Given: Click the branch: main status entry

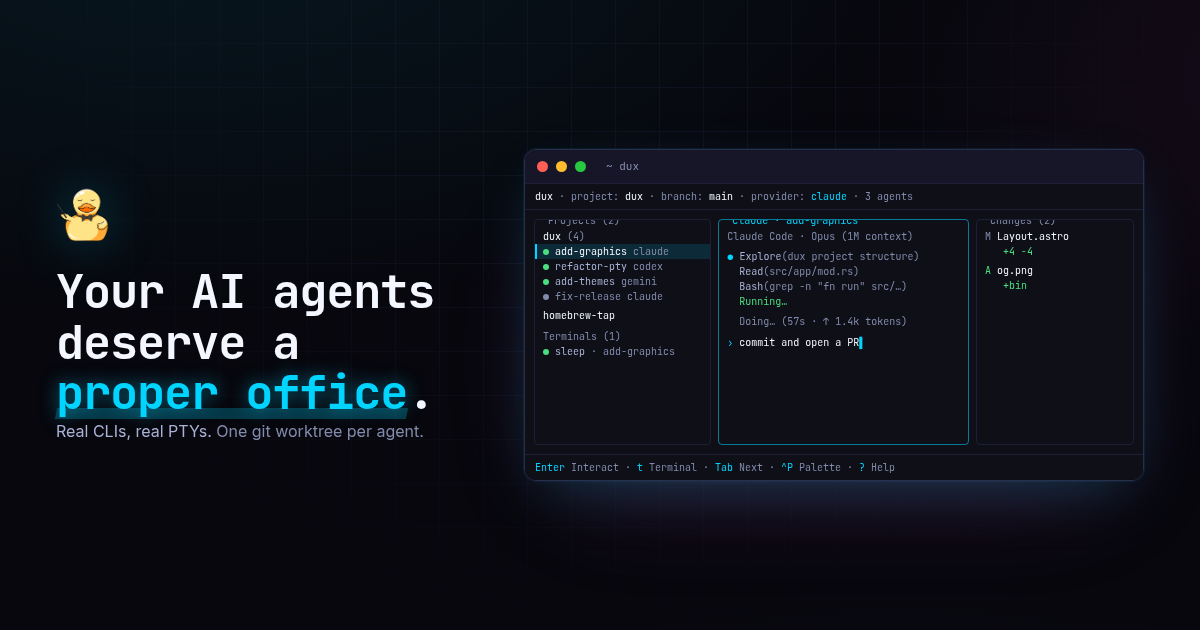Looking at the screenshot, I should pos(697,197).
